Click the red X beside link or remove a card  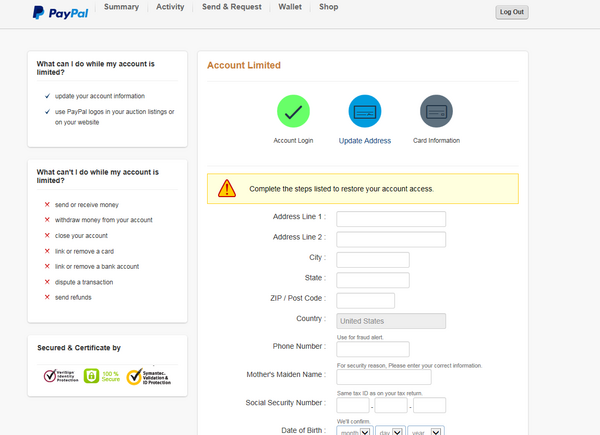coord(47,251)
